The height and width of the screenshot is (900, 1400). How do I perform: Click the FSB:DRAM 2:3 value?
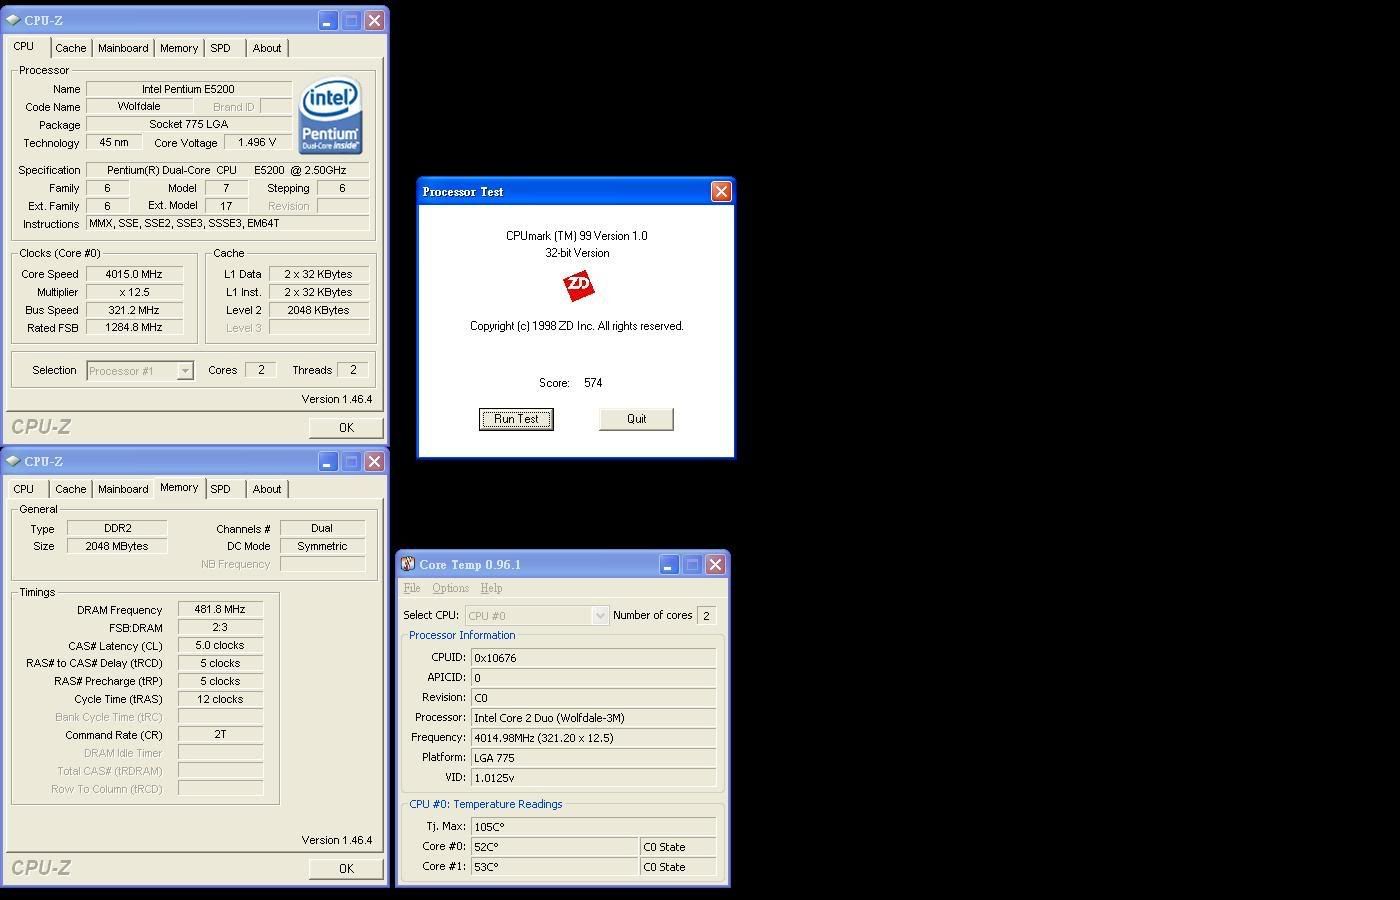tap(220, 627)
